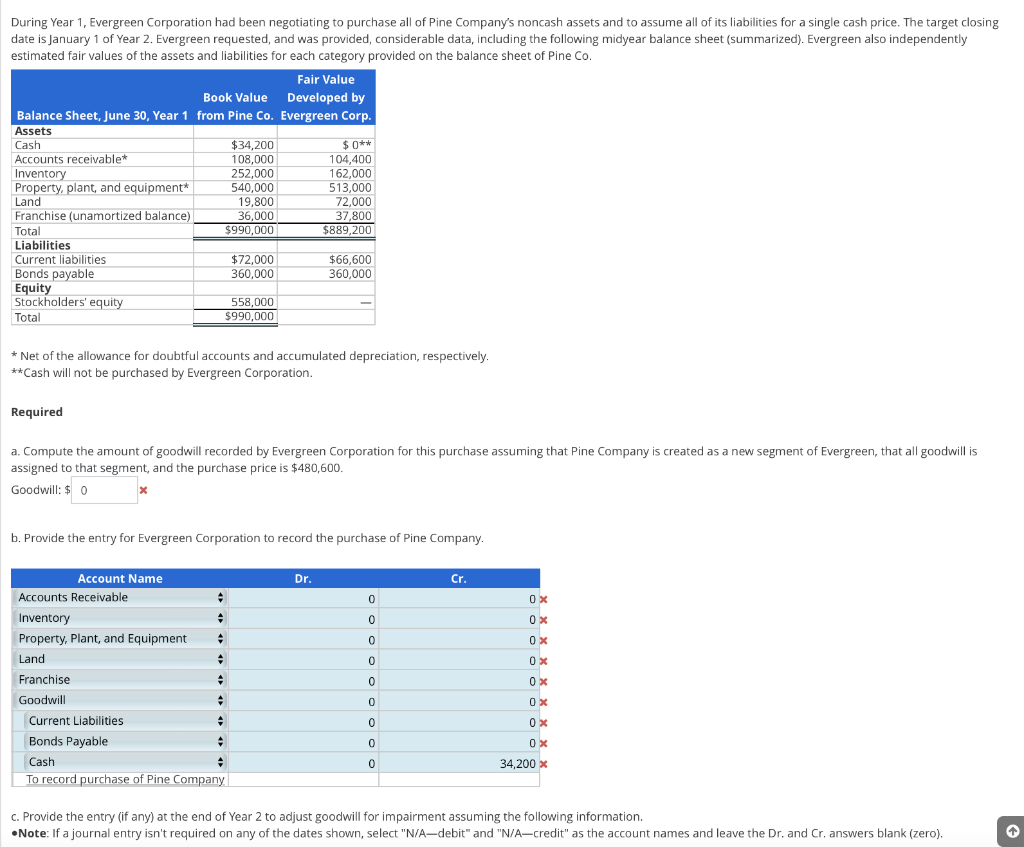Click the Goodwill amount input field

pyautogui.click(x=104, y=490)
